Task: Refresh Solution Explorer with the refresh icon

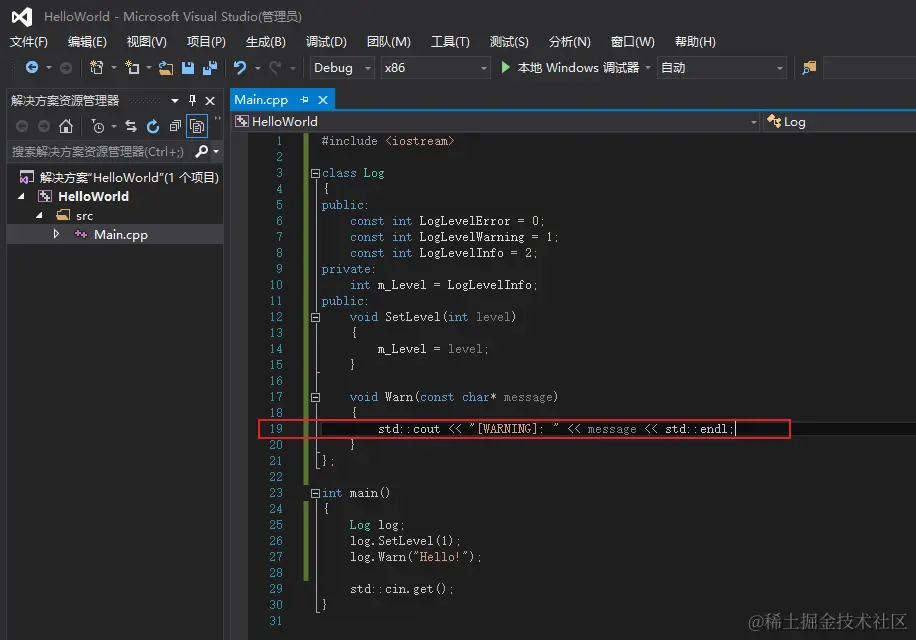Action: (153, 126)
